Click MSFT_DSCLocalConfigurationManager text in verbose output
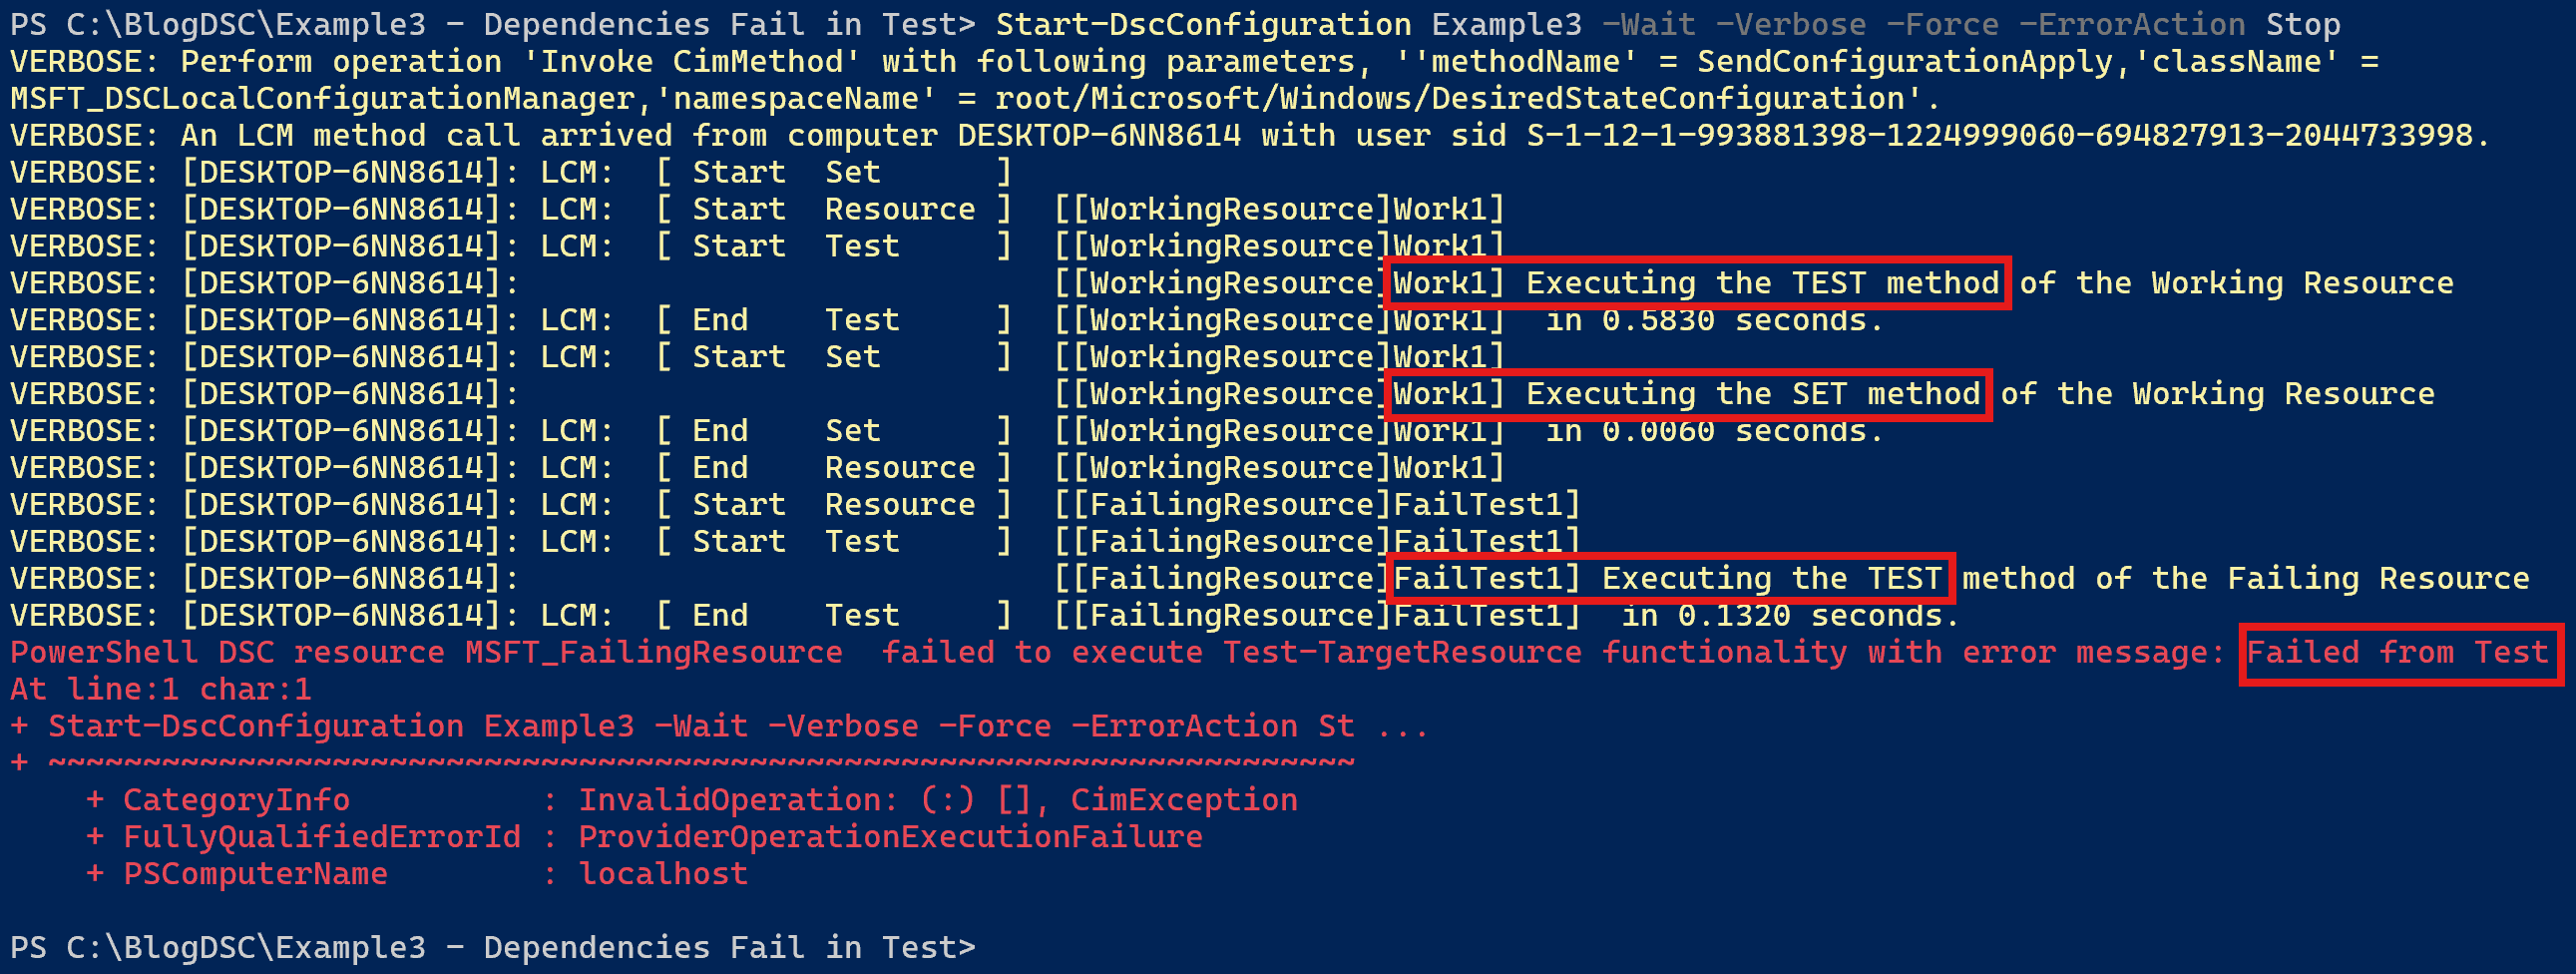2576x974 pixels. pos(322,98)
